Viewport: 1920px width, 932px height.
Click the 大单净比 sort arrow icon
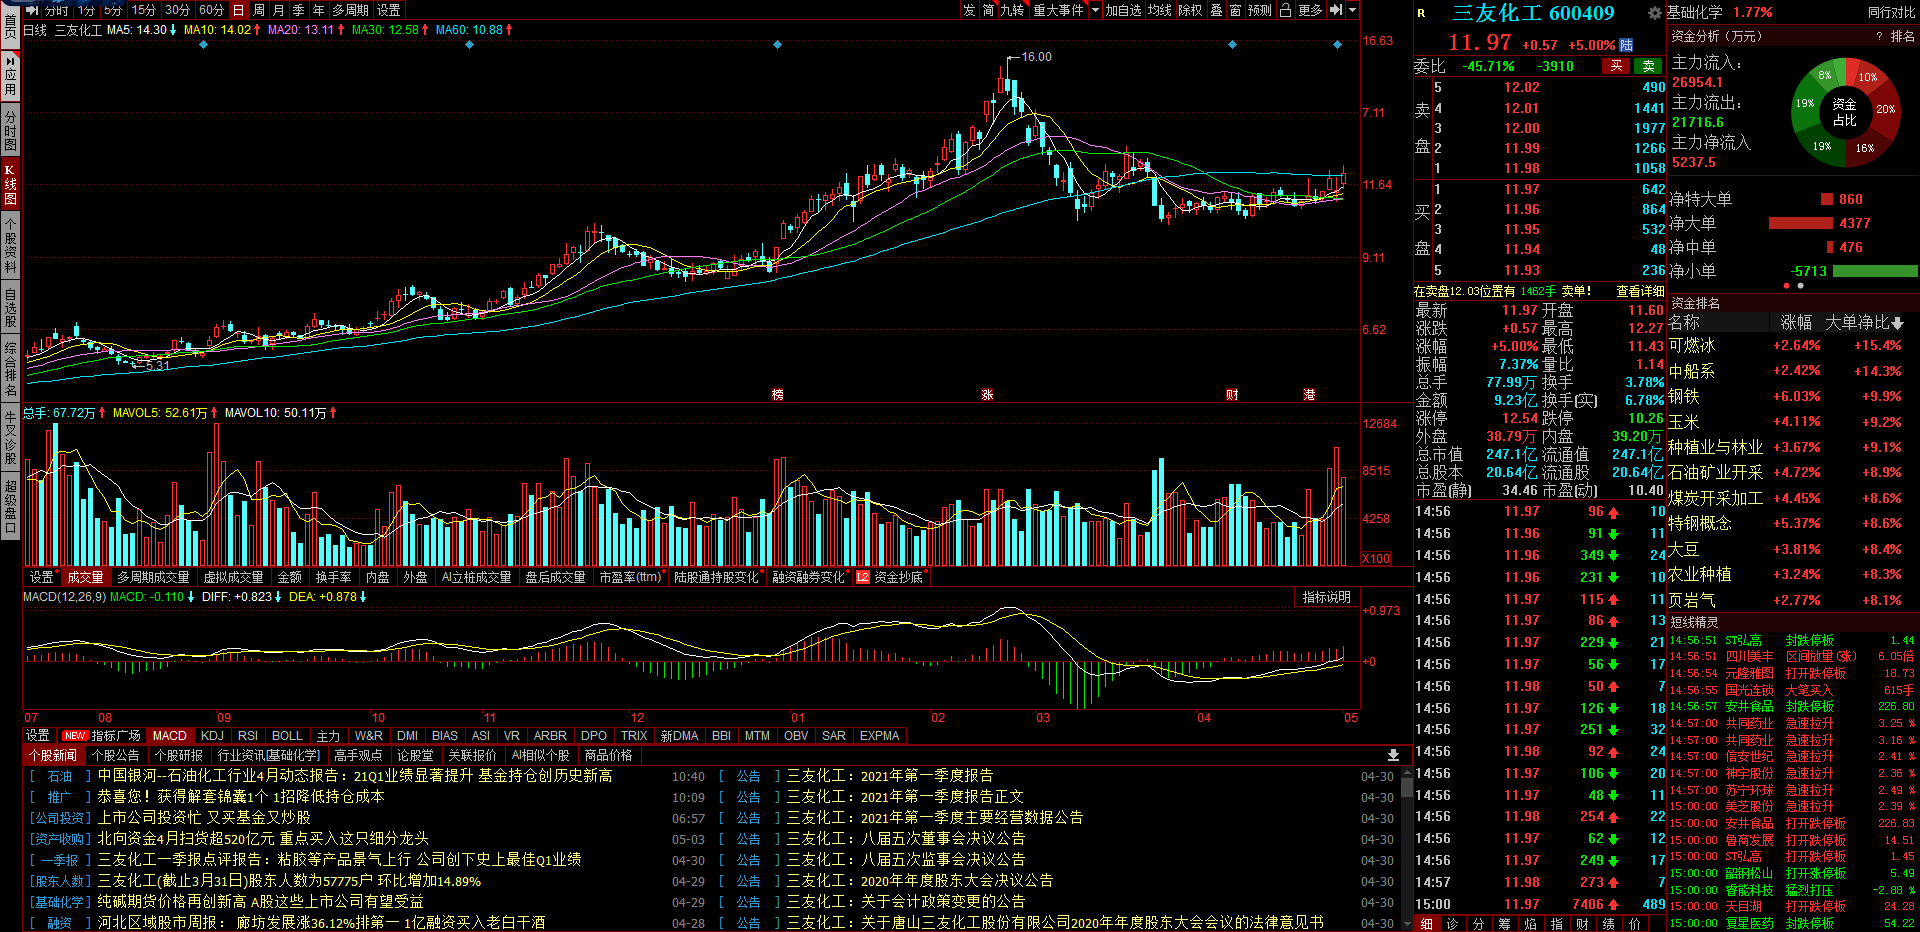point(1898,323)
